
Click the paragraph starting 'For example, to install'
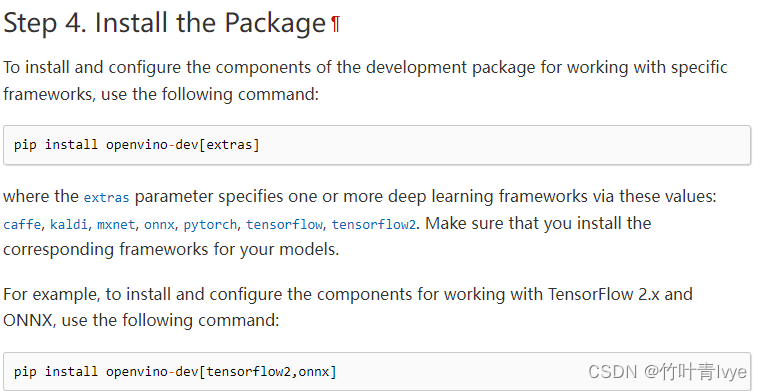point(347,307)
